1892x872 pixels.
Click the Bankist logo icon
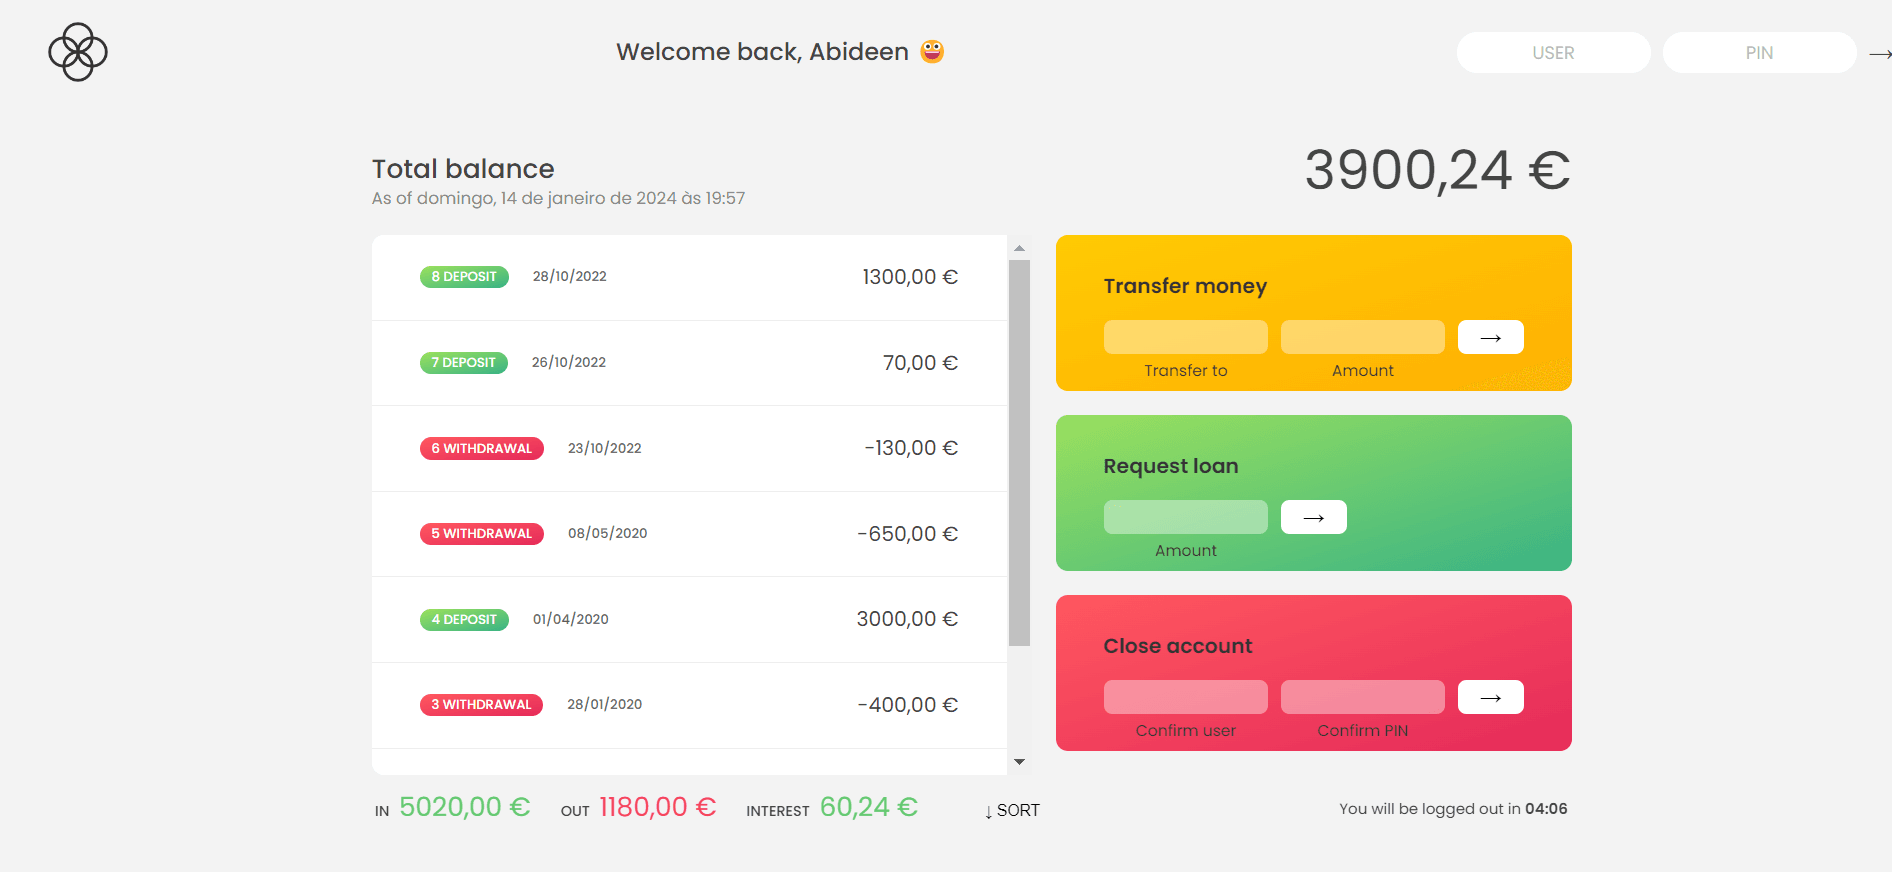[78, 52]
